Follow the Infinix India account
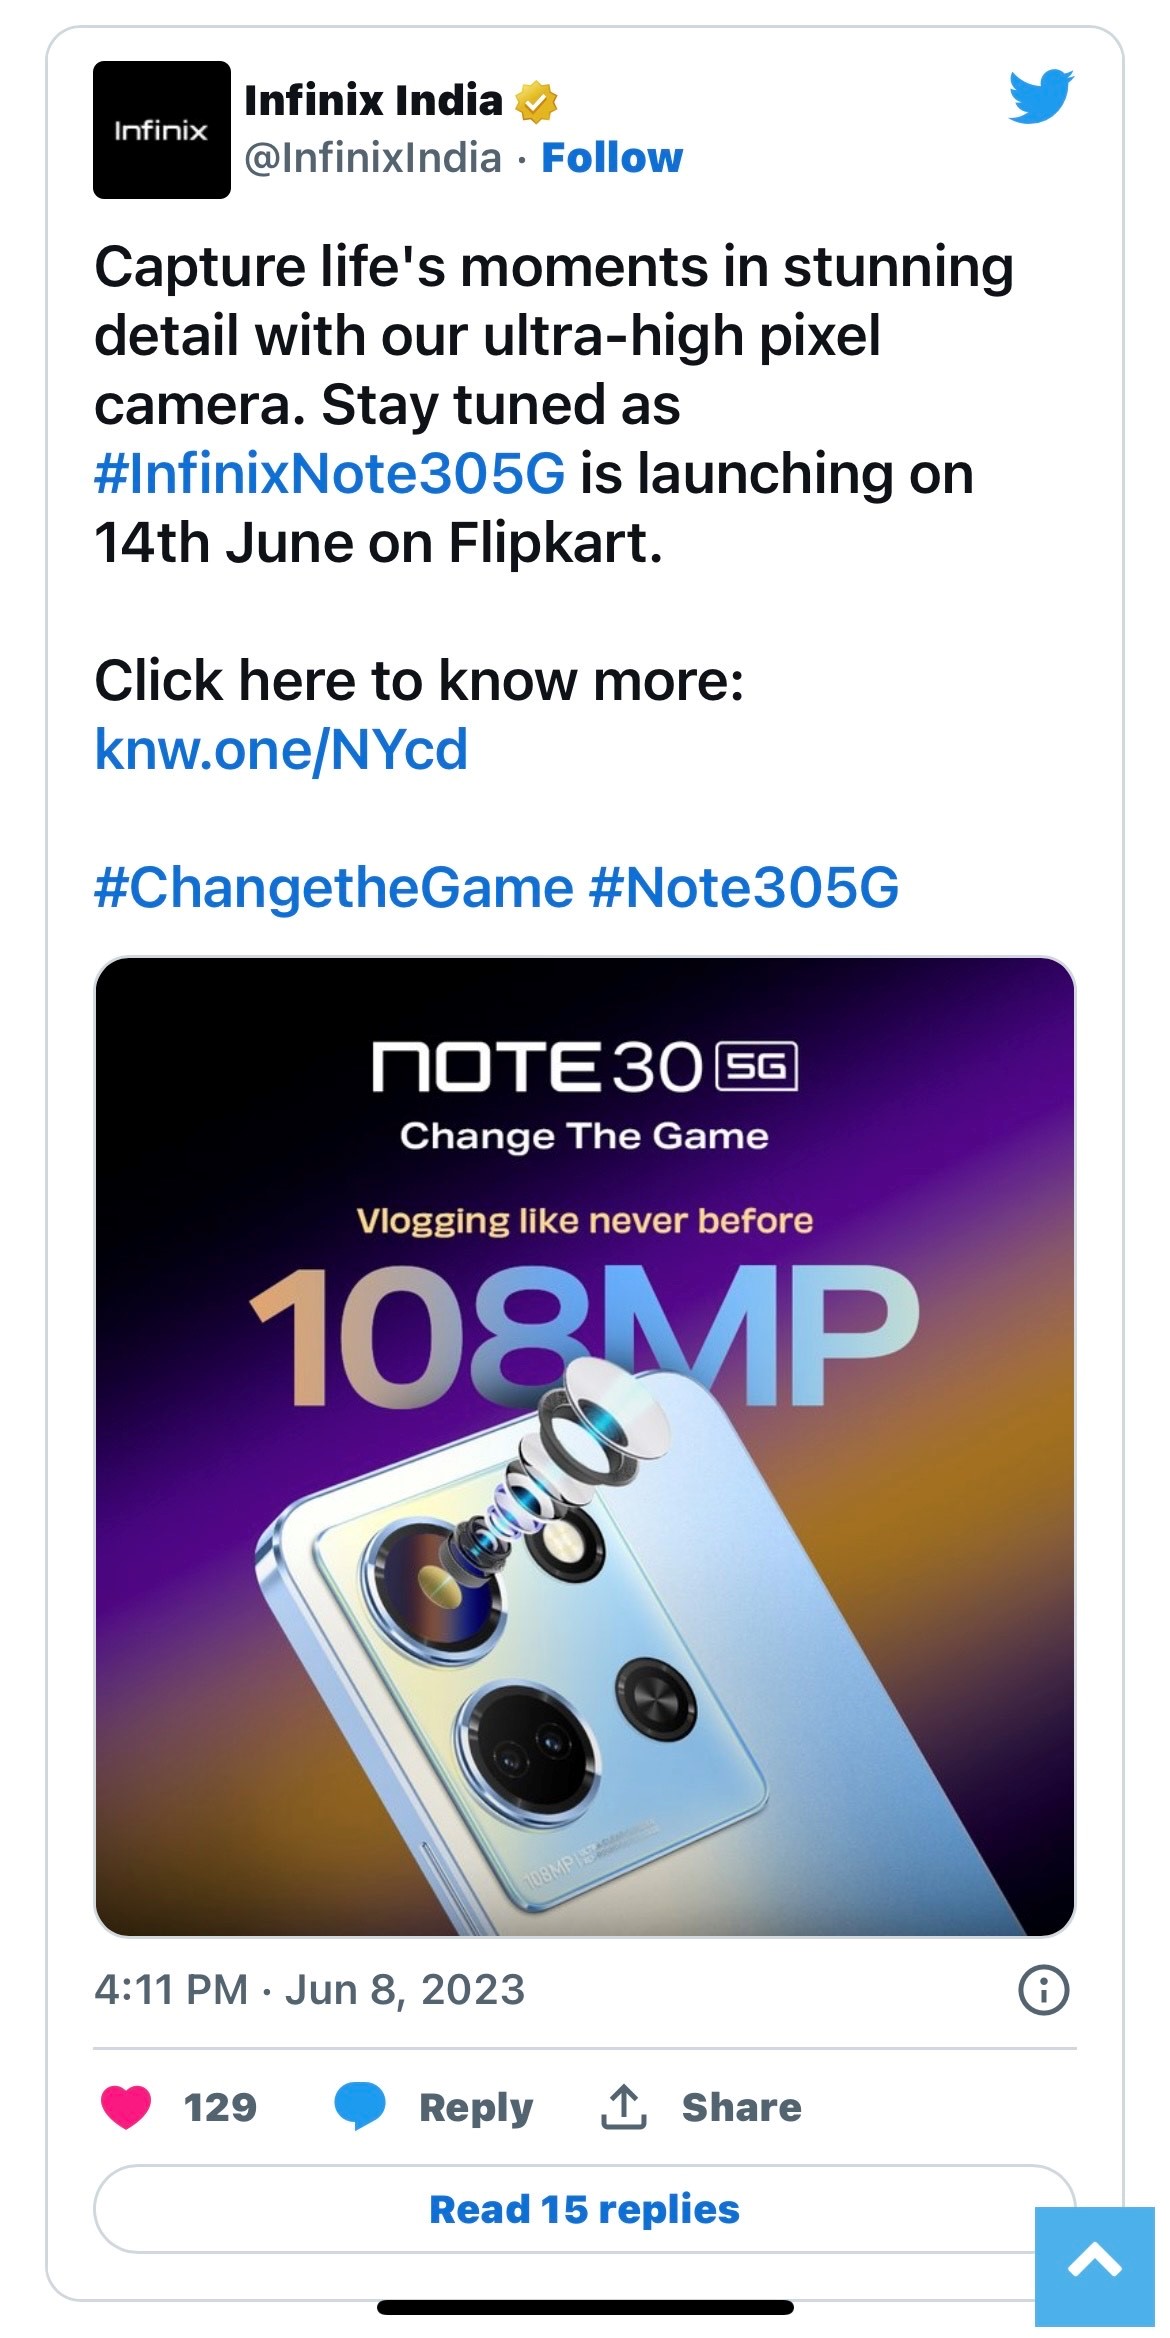This screenshot has height=2338, width=1170. pyautogui.click(x=611, y=158)
